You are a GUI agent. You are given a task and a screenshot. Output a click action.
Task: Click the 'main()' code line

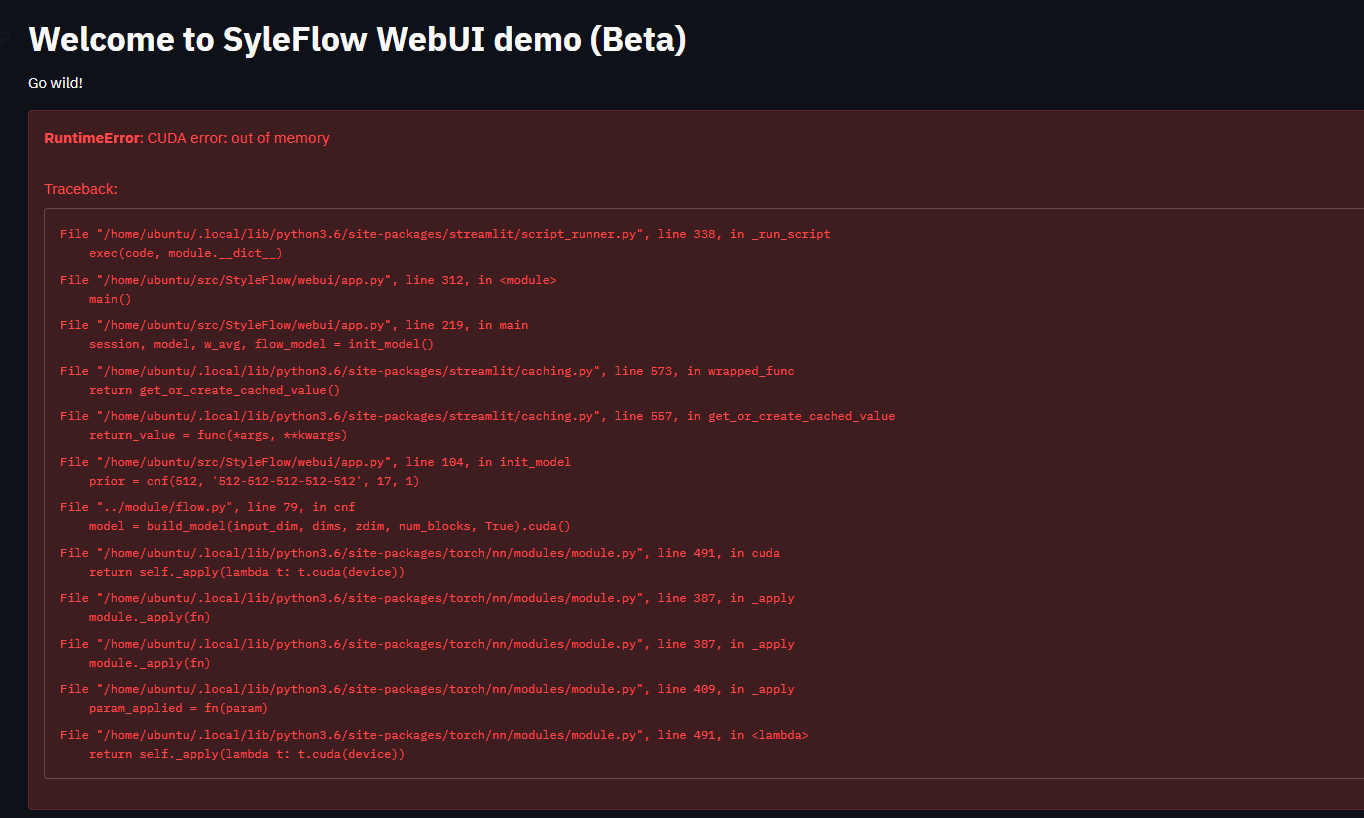point(110,299)
